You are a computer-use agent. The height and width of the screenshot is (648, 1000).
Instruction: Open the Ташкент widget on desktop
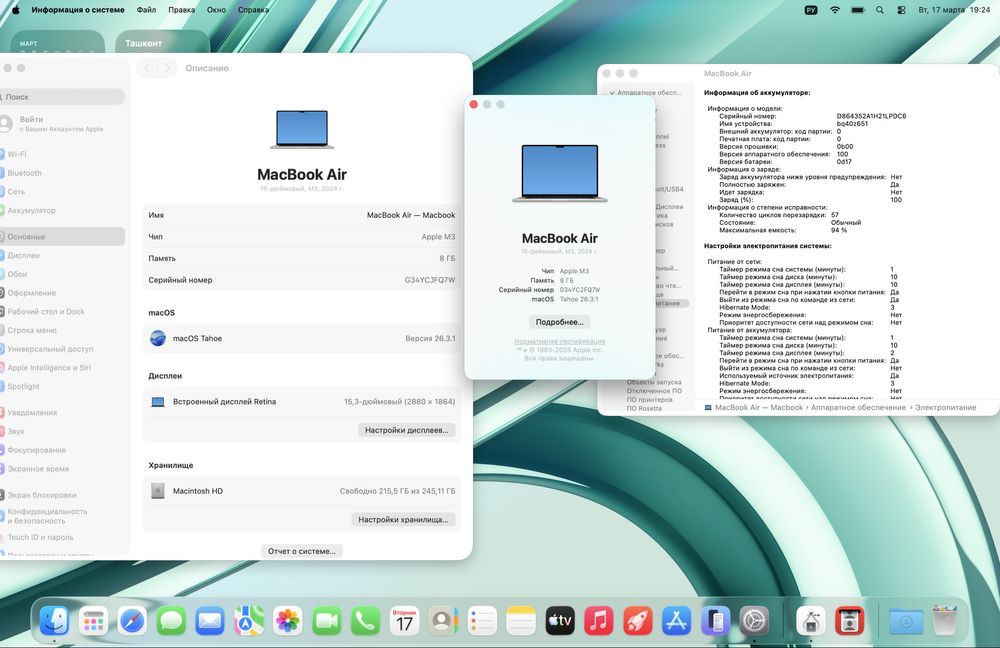pyautogui.click(x=163, y=42)
